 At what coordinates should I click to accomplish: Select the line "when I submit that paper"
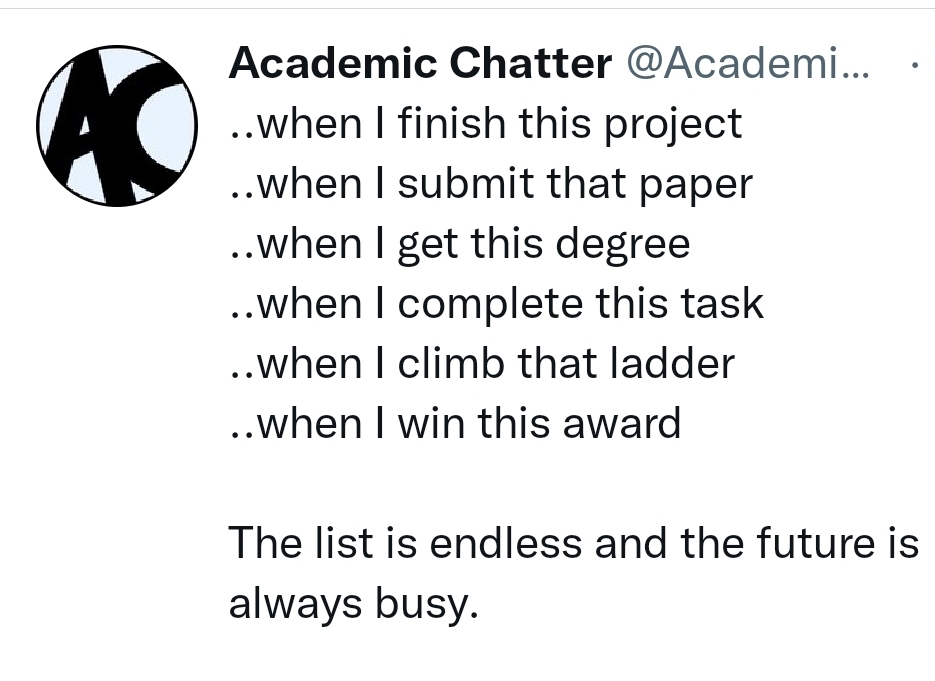pyautogui.click(x=491, y=184)
